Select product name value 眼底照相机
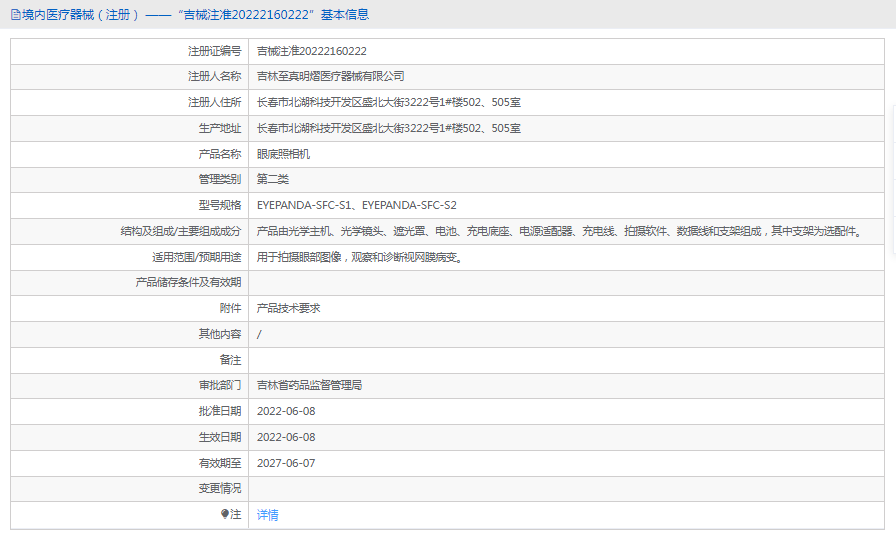The image size is (896, 537). (283, 154)
